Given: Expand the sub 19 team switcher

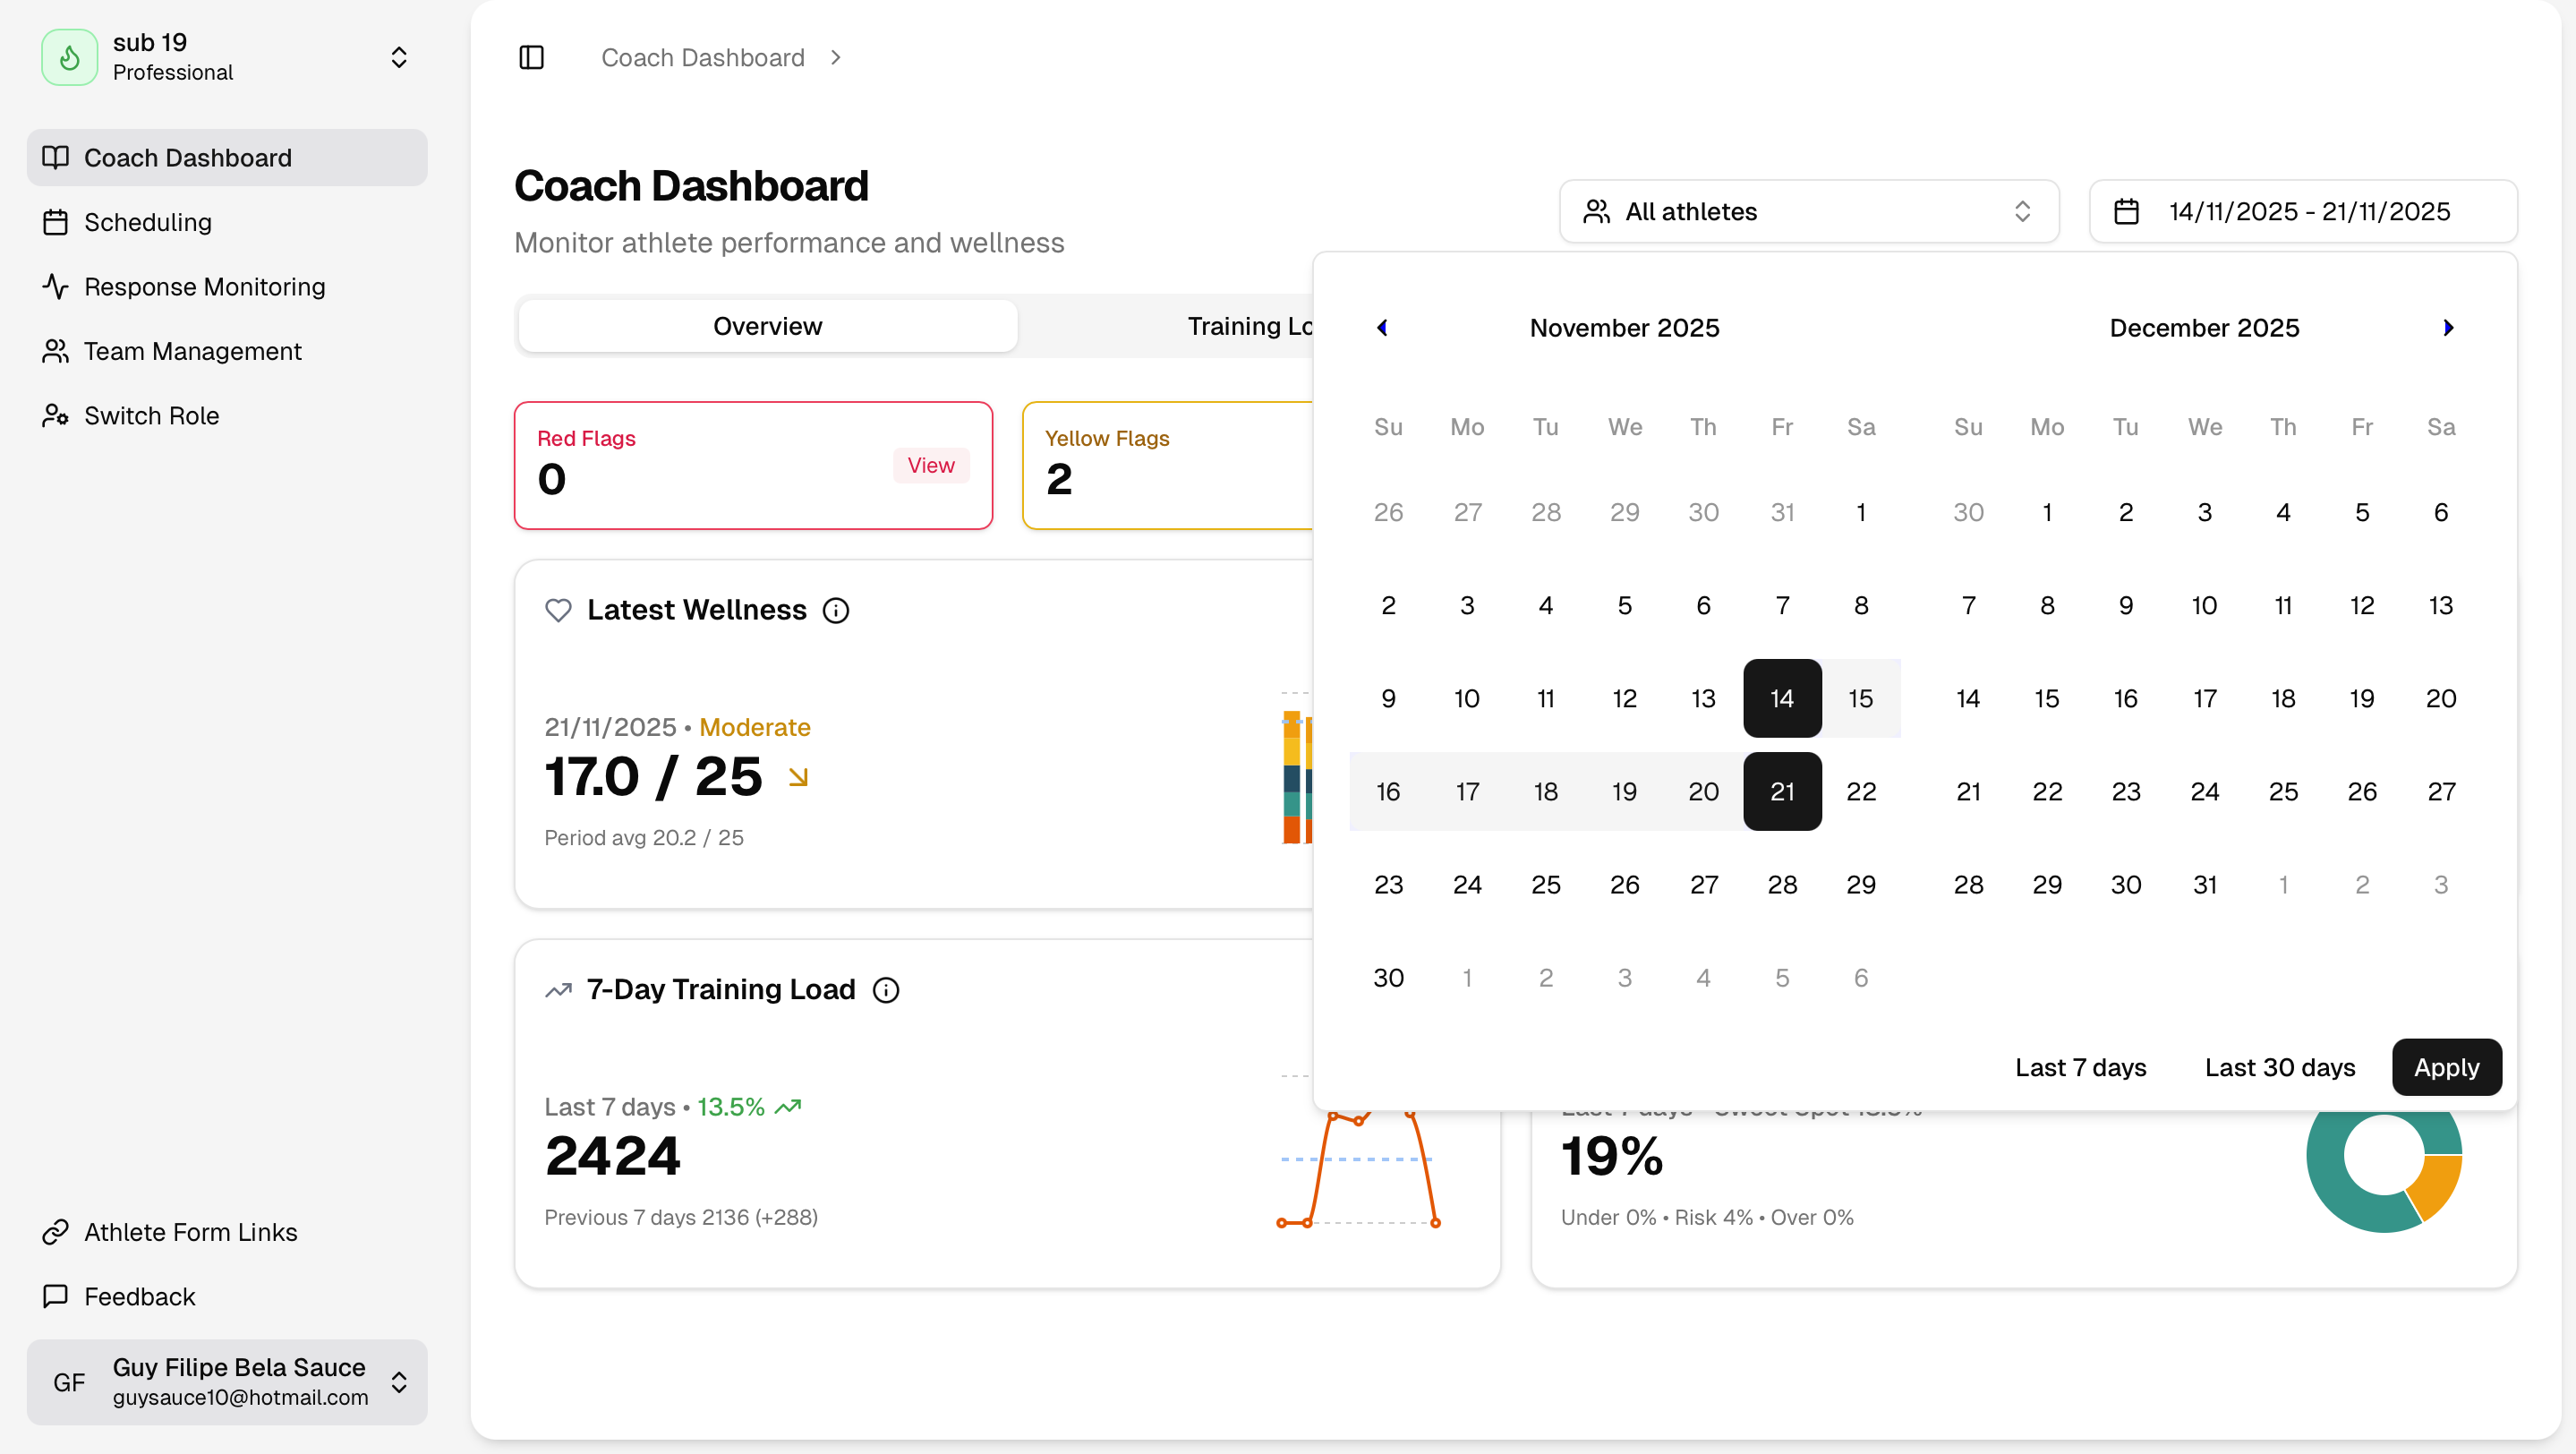Looking at the screenshot, I should pyautogui.click(x=398, y=57).
